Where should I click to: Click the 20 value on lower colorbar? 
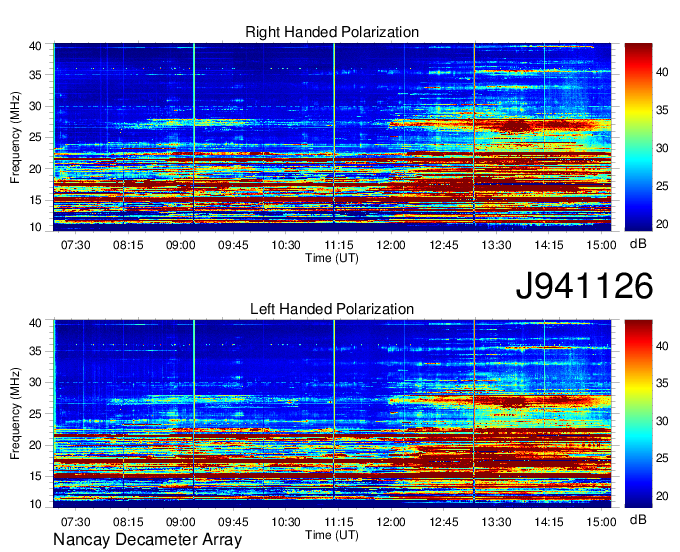[662, 496]
